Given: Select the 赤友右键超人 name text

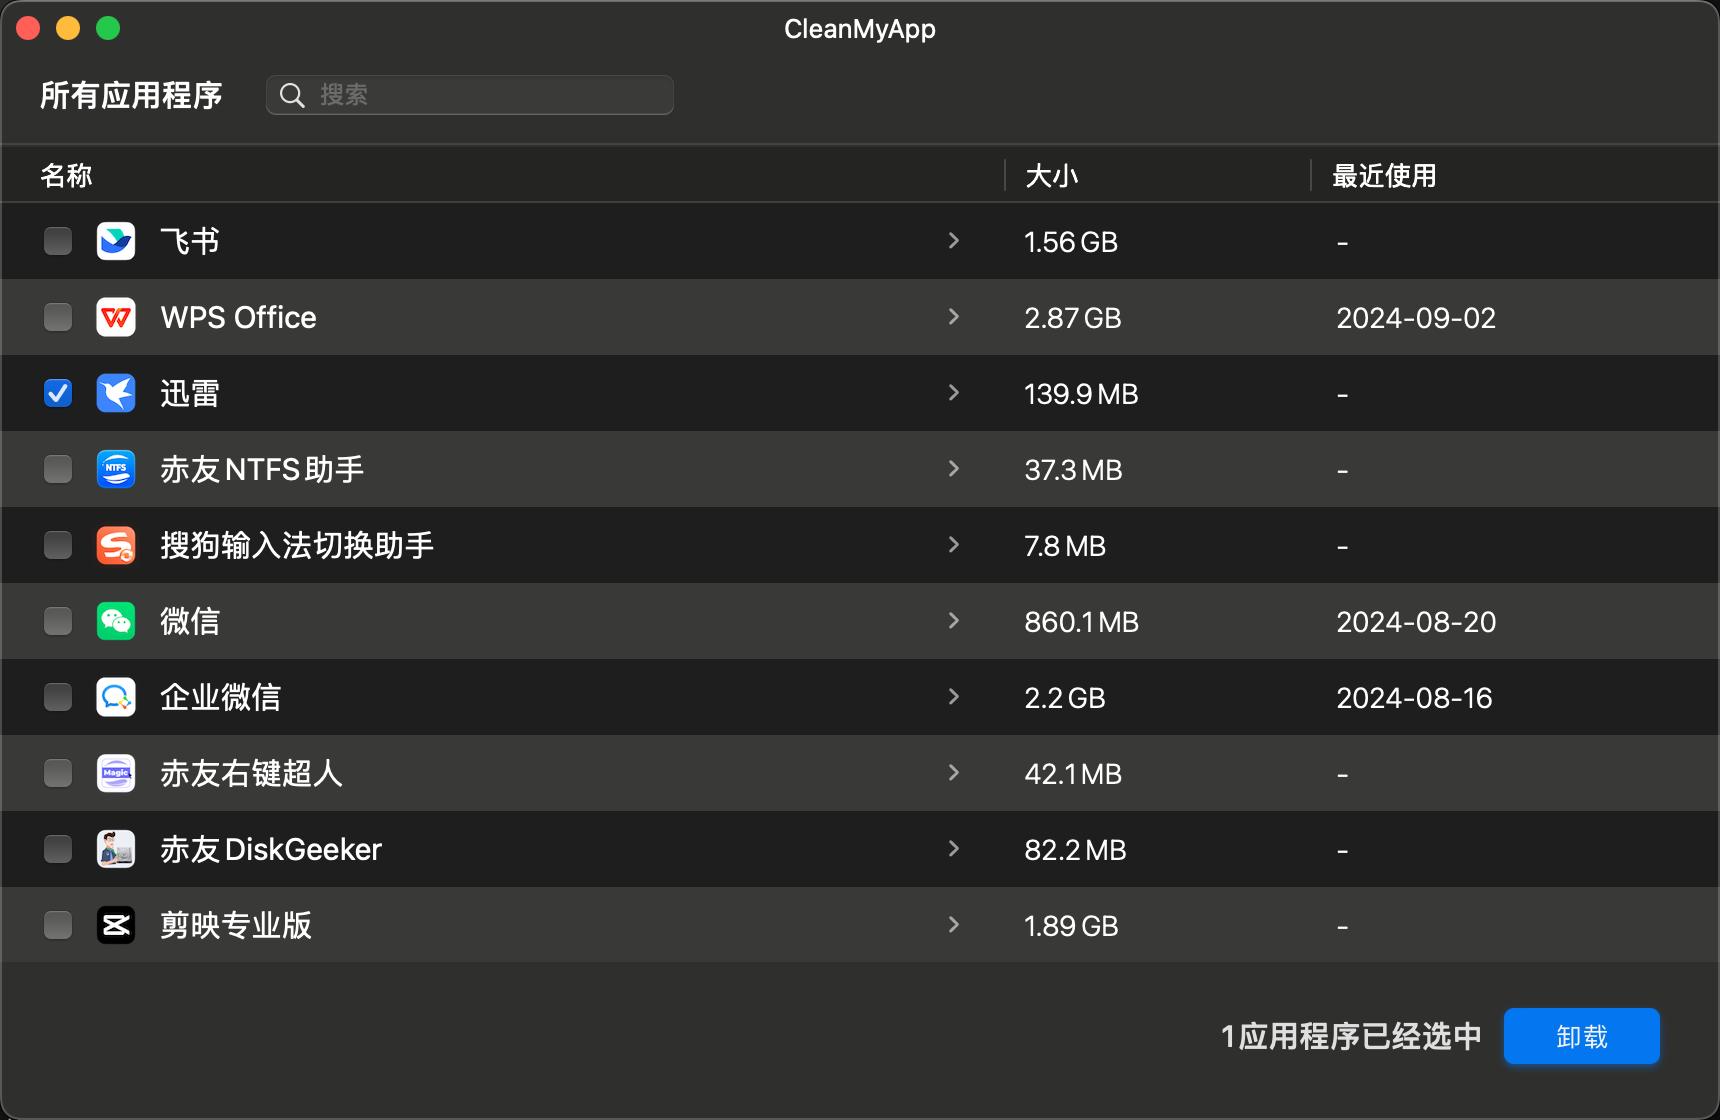Looking at the screenshot, I should tap(251, 773).
